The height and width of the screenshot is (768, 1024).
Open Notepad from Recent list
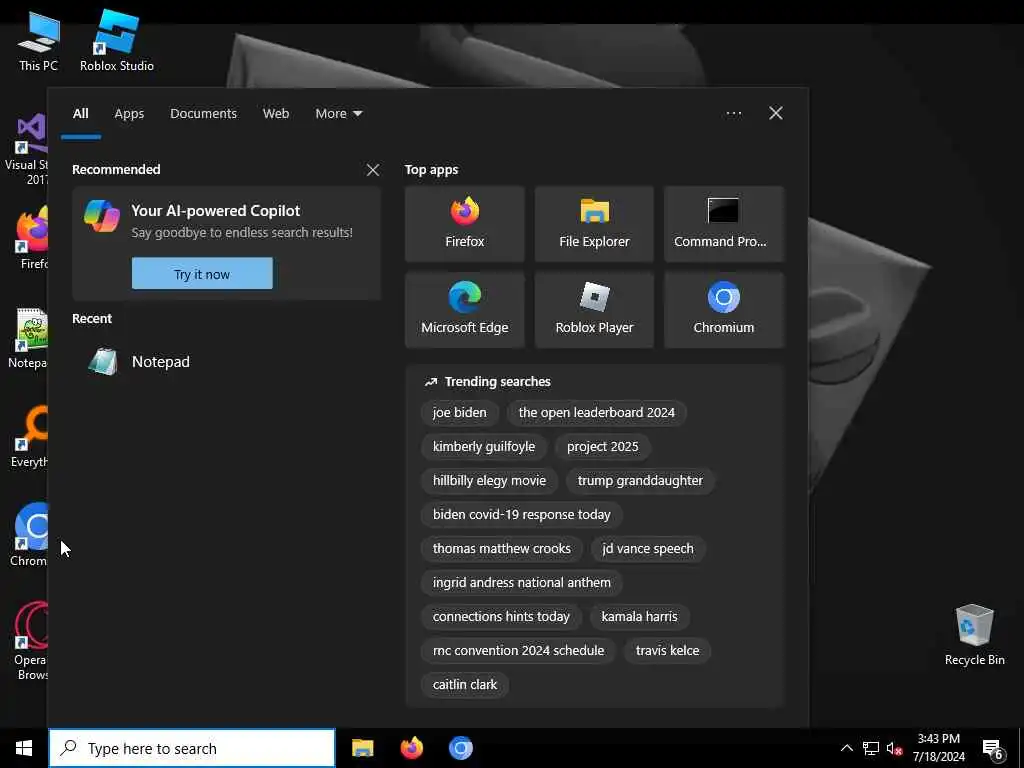[x=225, y=362]
